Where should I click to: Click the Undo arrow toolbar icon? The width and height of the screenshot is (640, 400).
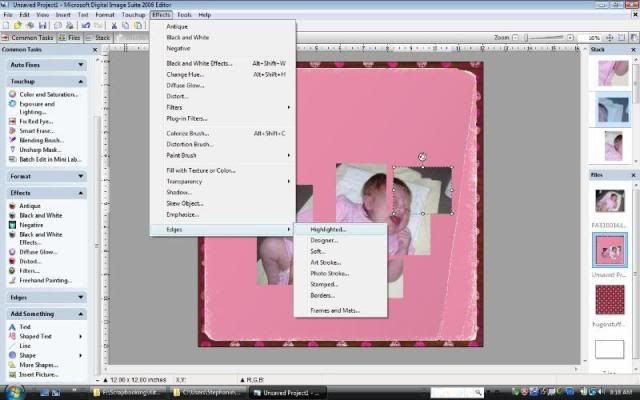tap(86, 25)
